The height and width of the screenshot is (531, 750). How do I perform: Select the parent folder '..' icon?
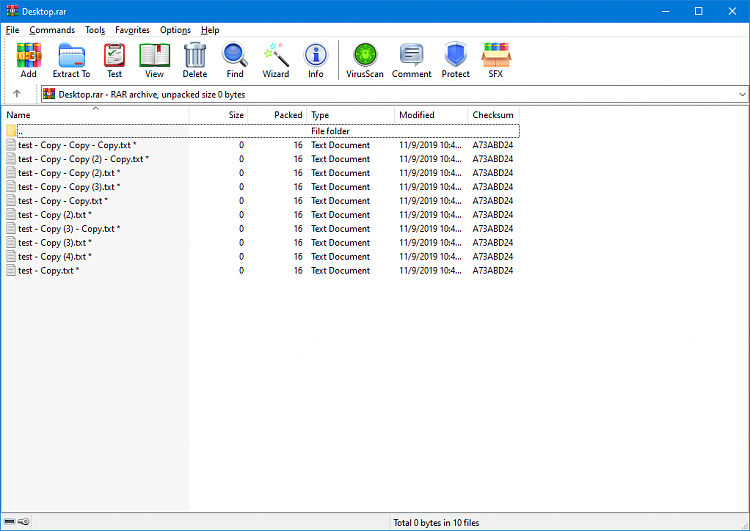coord(11,131)
